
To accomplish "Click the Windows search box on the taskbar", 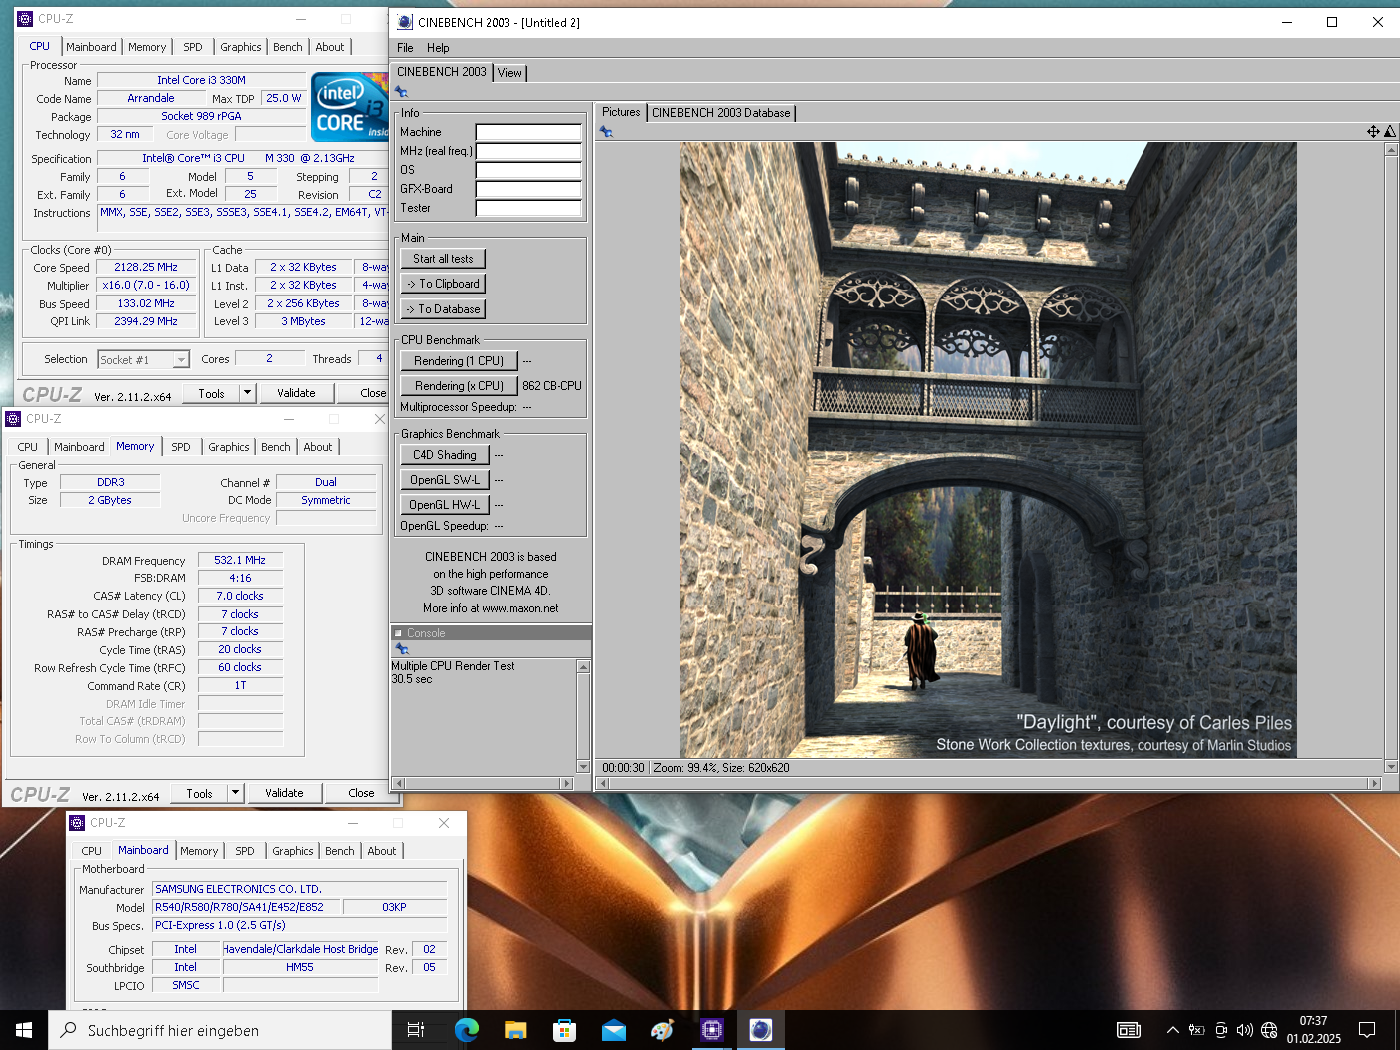I will tap(220, 1030).
